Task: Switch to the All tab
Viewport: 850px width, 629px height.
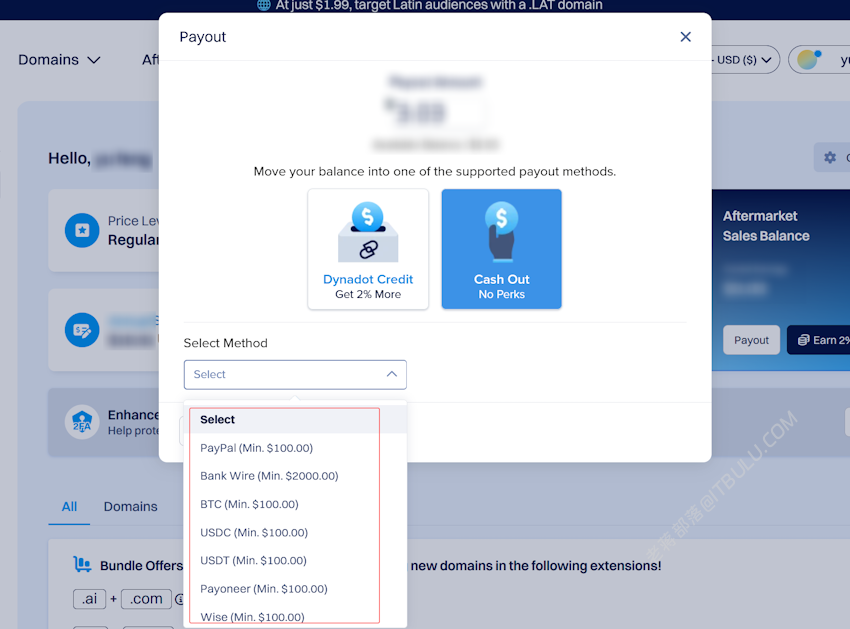Action: click(x=69, y=506)
